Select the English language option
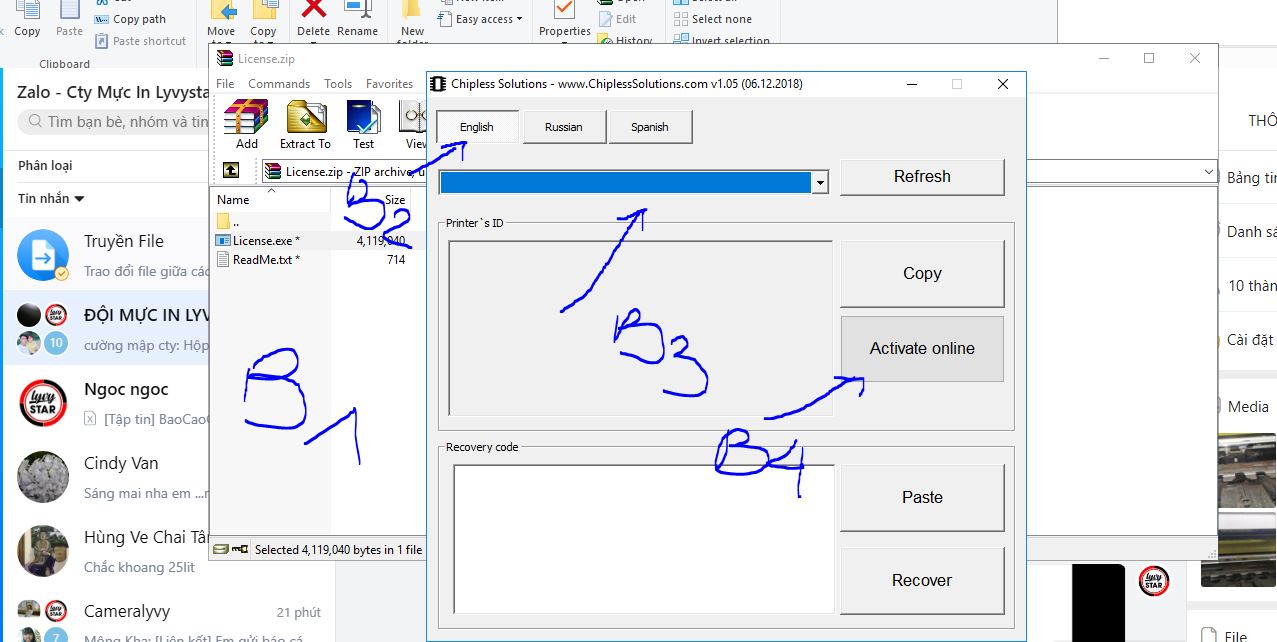The width and height of the screenshot is (1277, 642). click(477, 127)
